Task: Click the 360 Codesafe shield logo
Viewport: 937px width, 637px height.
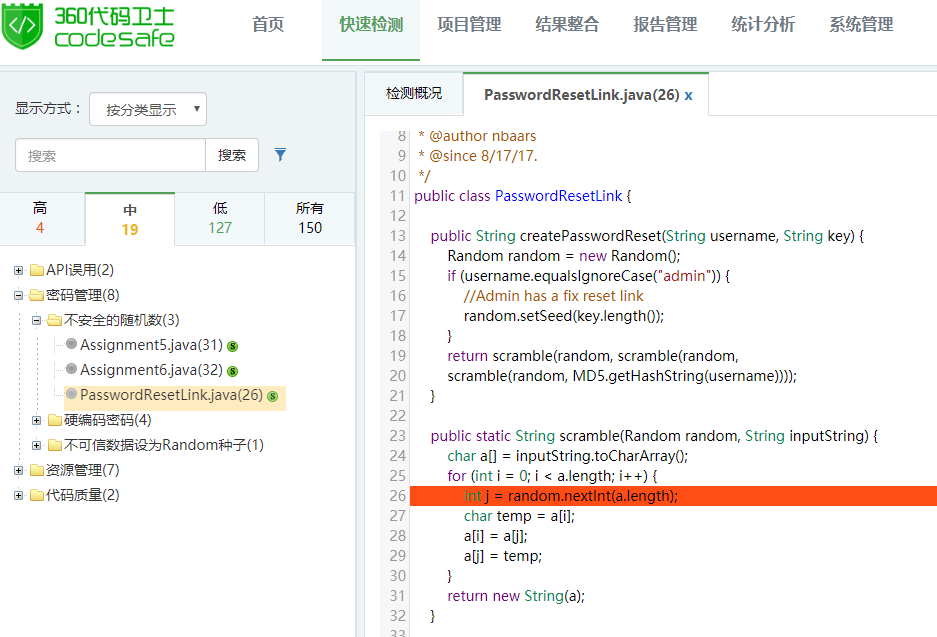Action: coord(24,26)
